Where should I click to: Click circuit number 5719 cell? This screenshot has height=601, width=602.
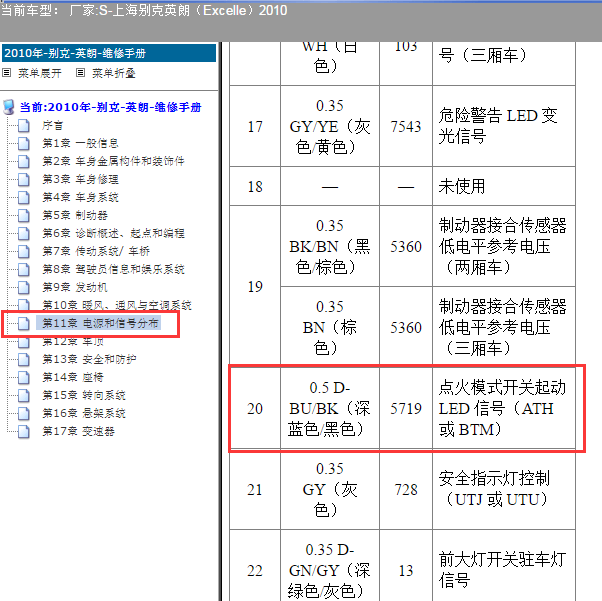pyautogui.click(x=406, y=408)
